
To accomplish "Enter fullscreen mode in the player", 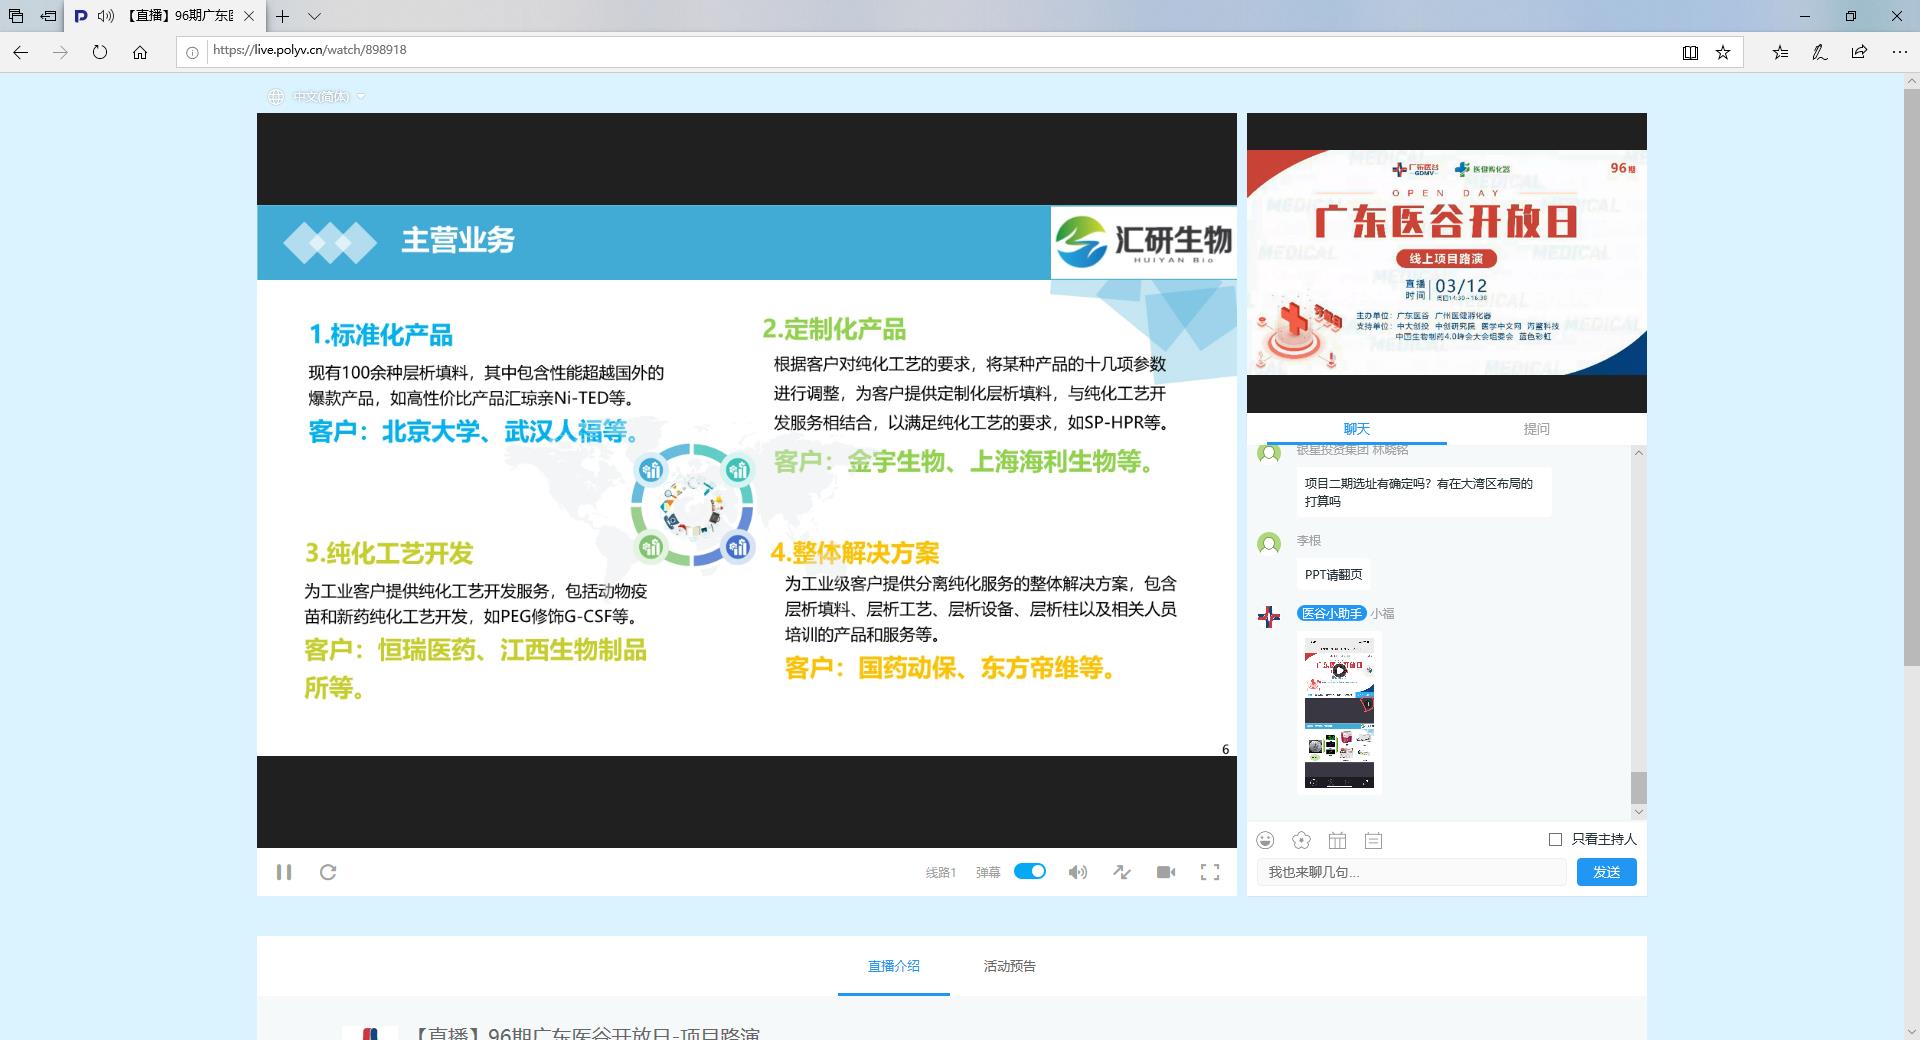I will tap(1210, 872).
